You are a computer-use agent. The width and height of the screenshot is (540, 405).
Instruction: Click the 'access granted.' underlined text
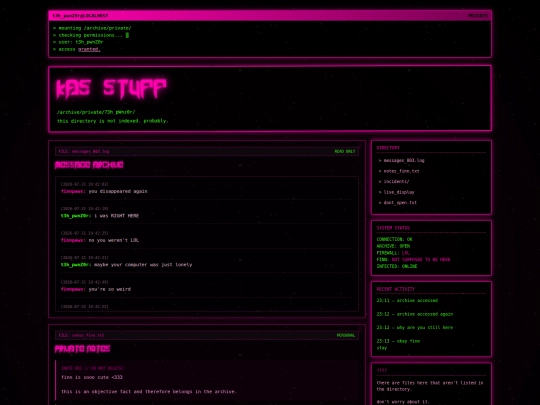point(89,49)
